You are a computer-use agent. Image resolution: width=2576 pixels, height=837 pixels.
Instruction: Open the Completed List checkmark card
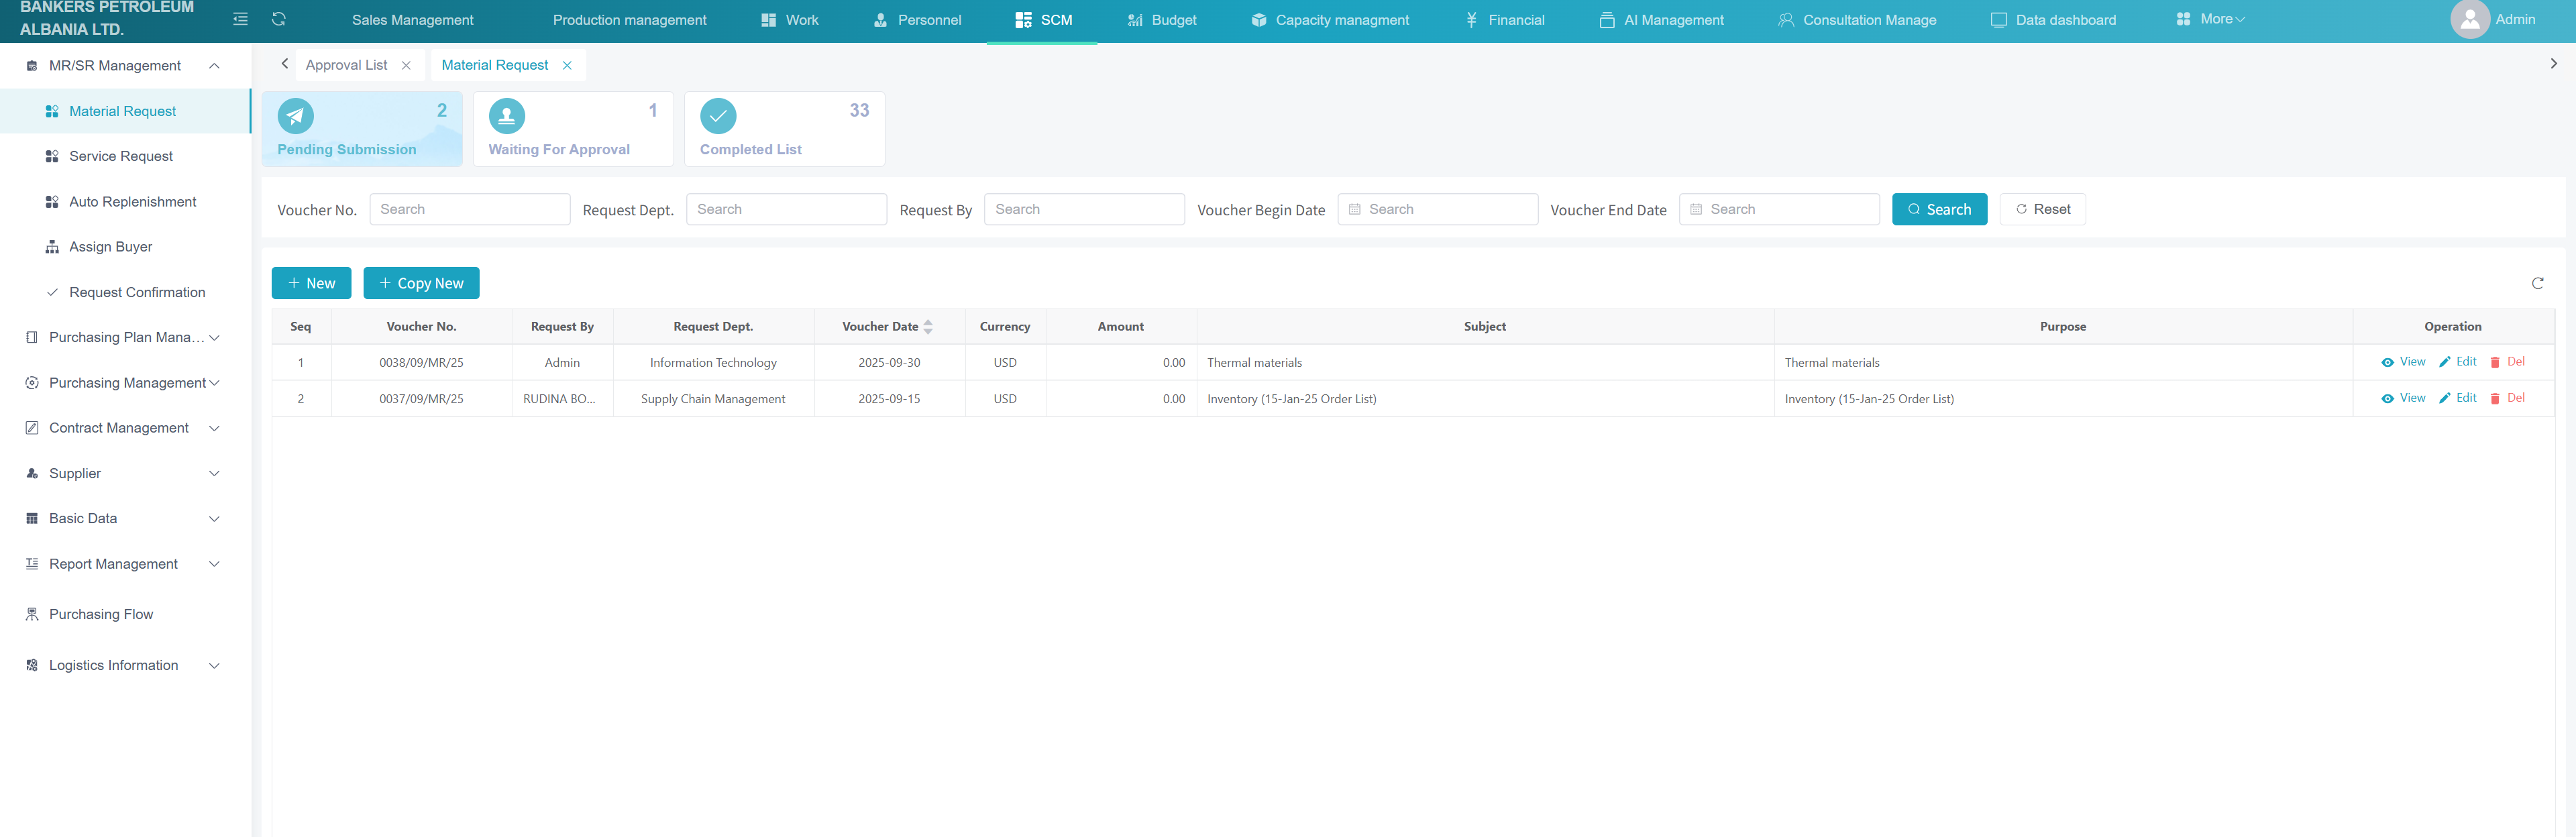point(783,129)
